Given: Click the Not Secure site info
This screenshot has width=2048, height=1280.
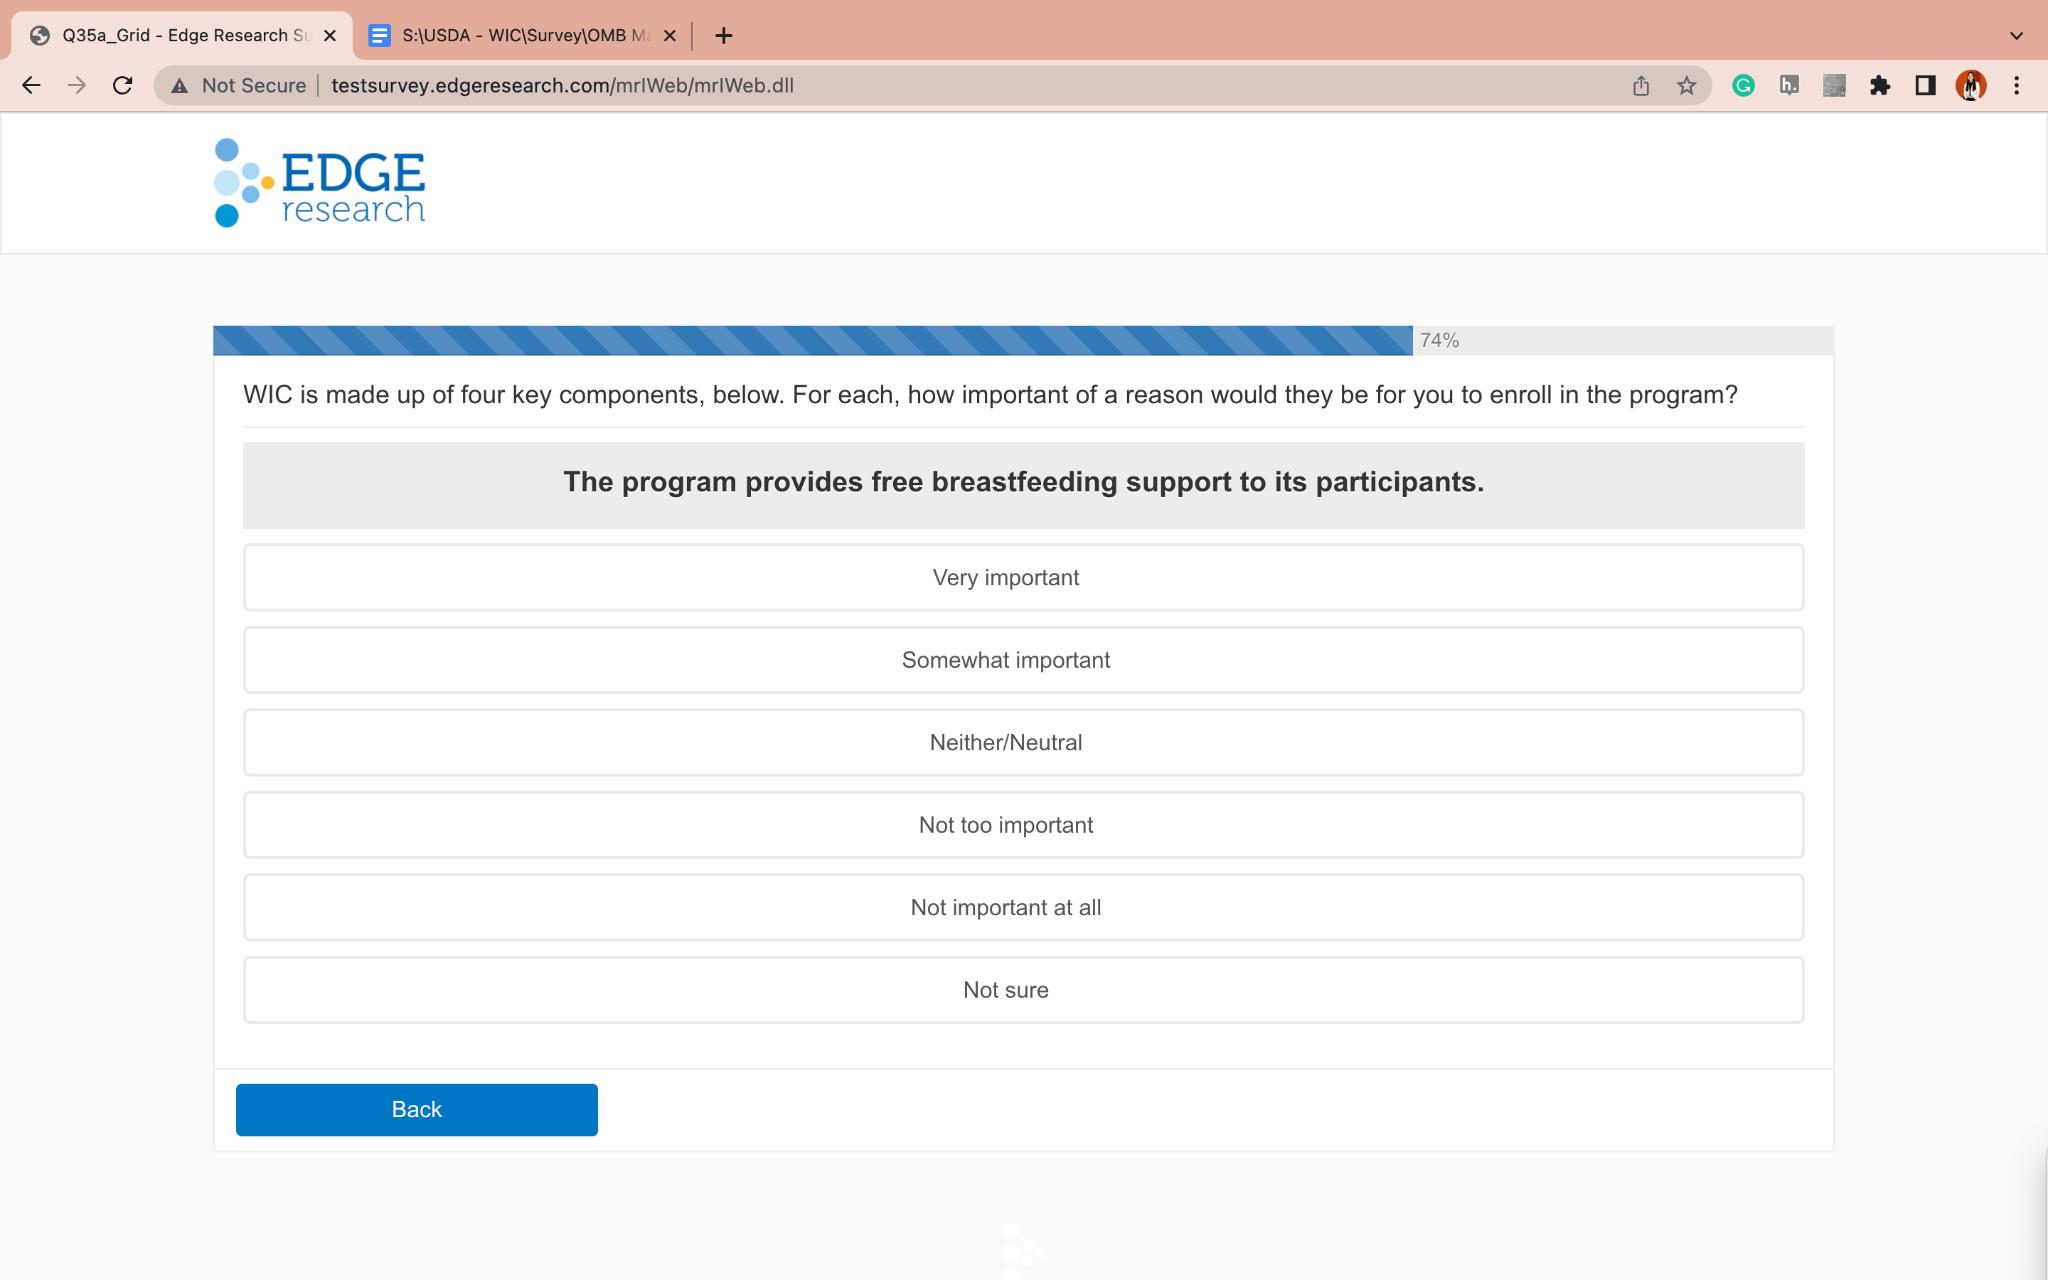Looking at the screenshot, I should click(240, 86).
